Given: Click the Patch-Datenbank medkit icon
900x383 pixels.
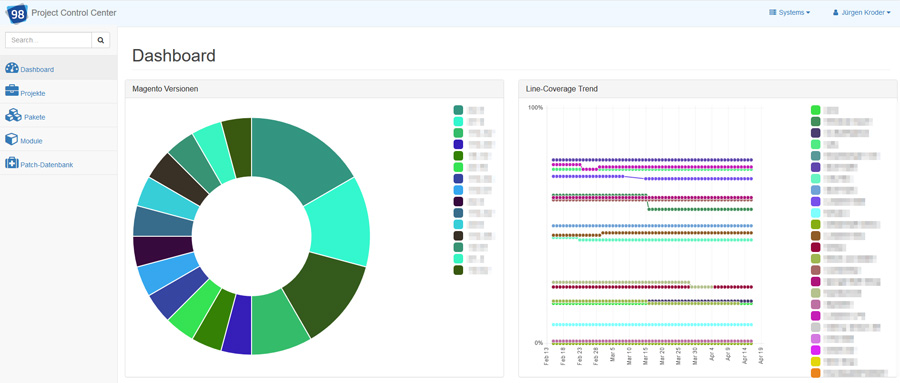Looking at the screenshot, I should (11, 163).
